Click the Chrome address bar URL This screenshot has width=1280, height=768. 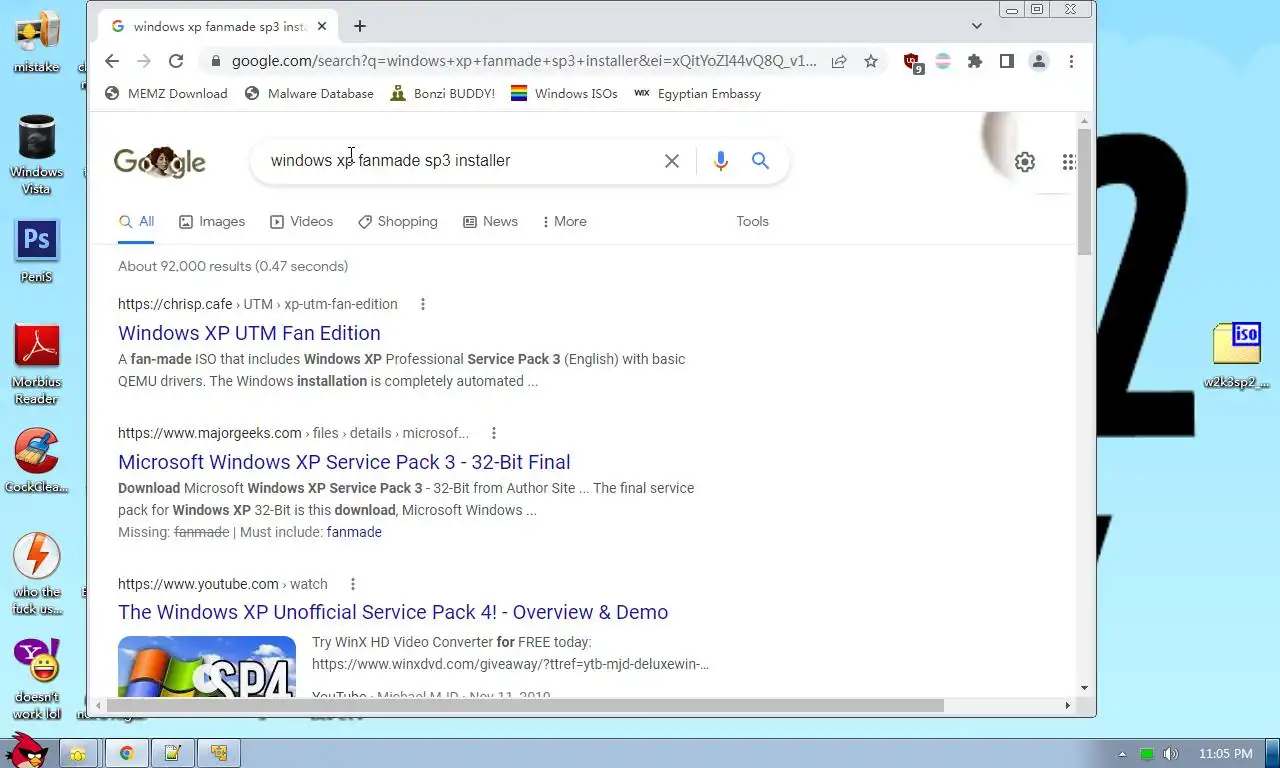click(x=524, y=61)
